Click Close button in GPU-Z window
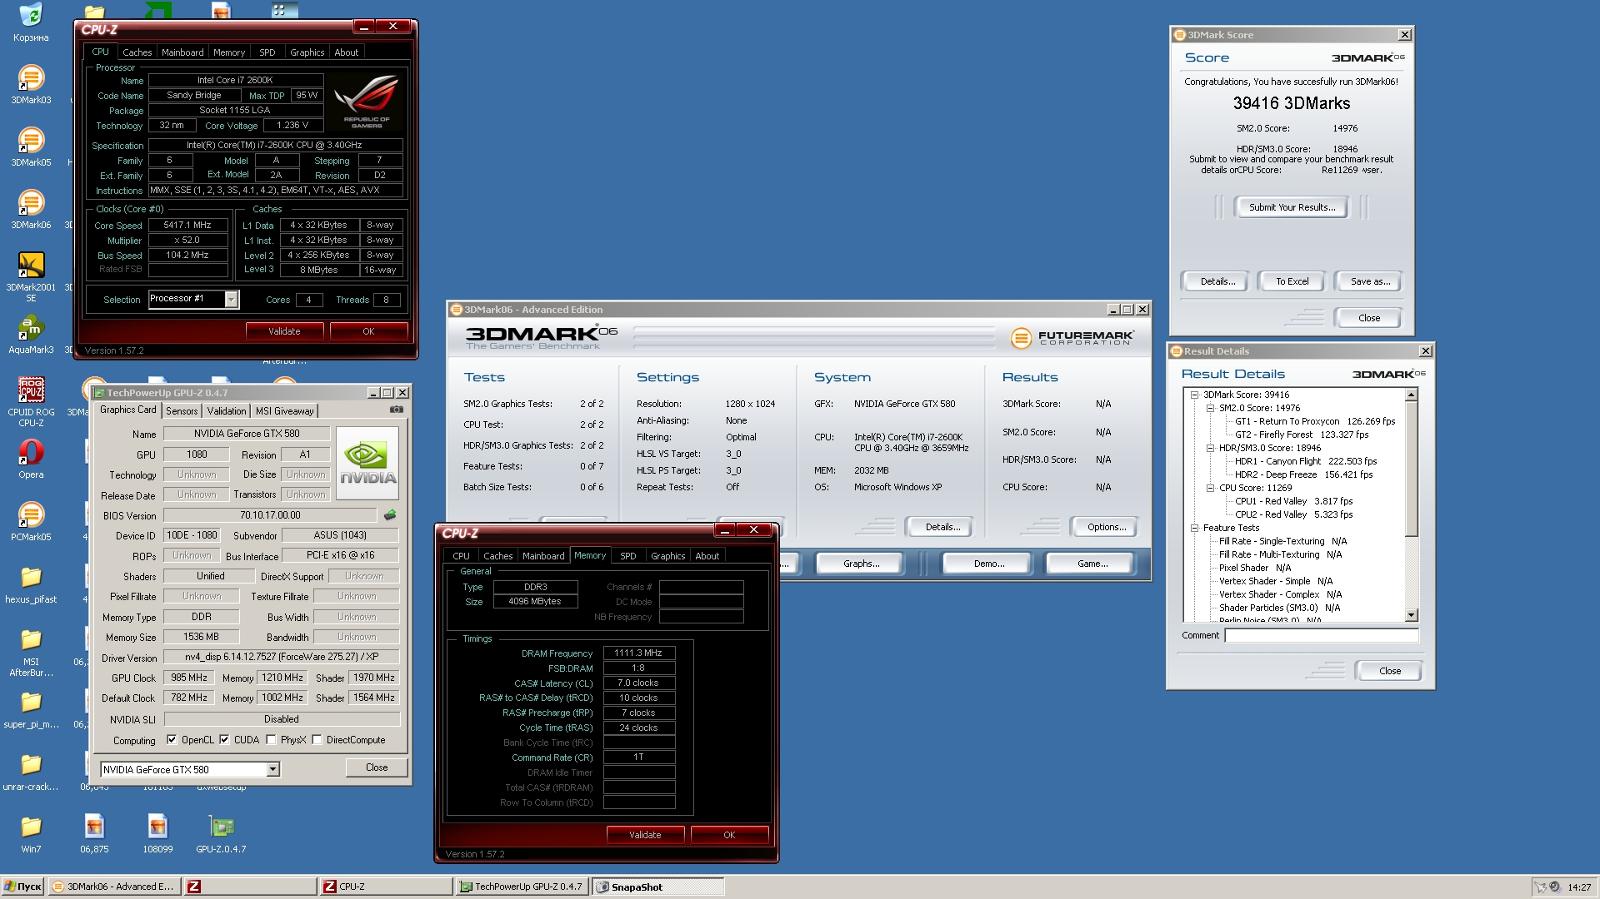This screenshot has width=1600, height=899. (377, 767)
